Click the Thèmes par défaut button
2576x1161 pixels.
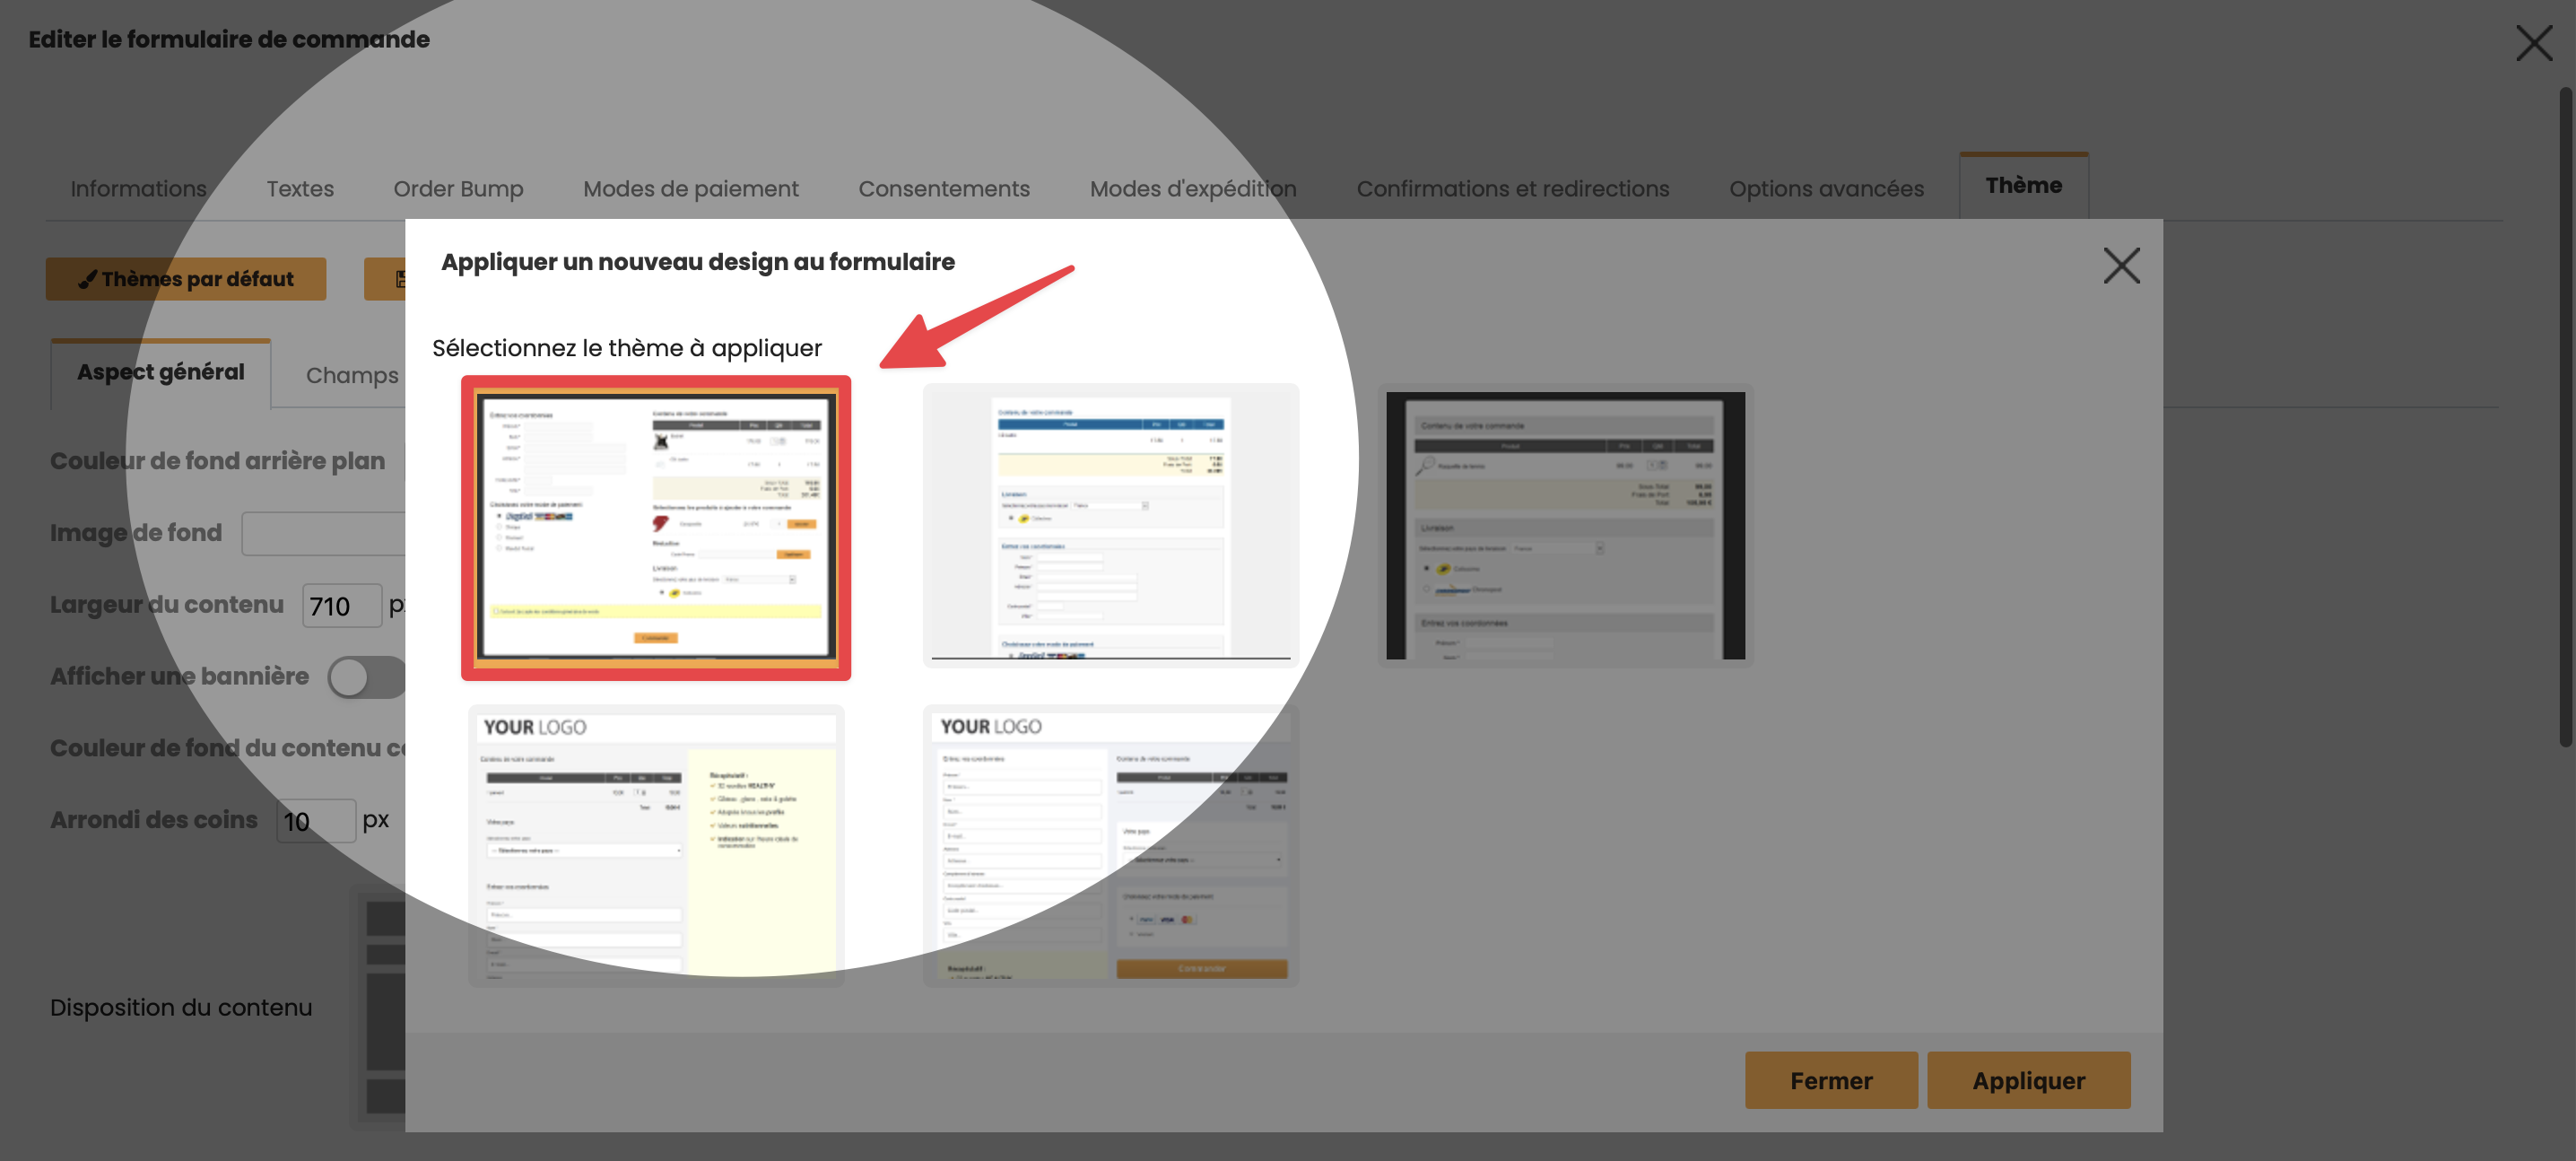186,279
